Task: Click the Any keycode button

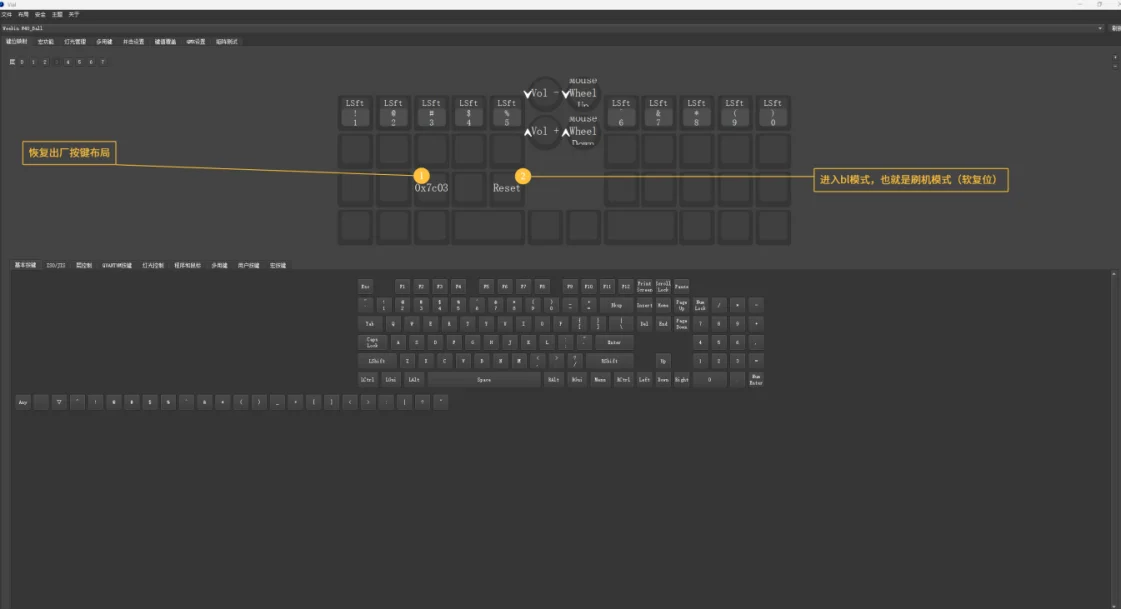Action: point(23,402)
